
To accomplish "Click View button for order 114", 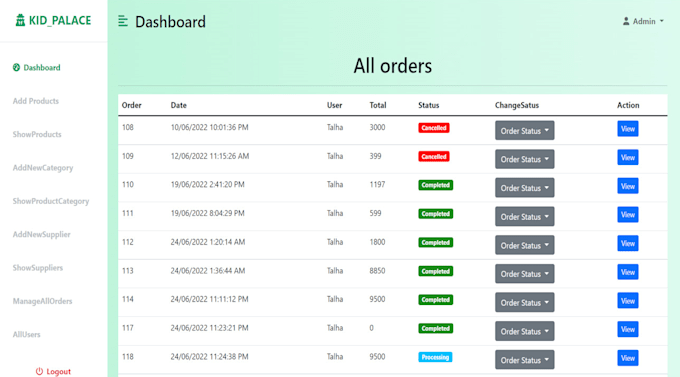I will click(x=628, y=301).
